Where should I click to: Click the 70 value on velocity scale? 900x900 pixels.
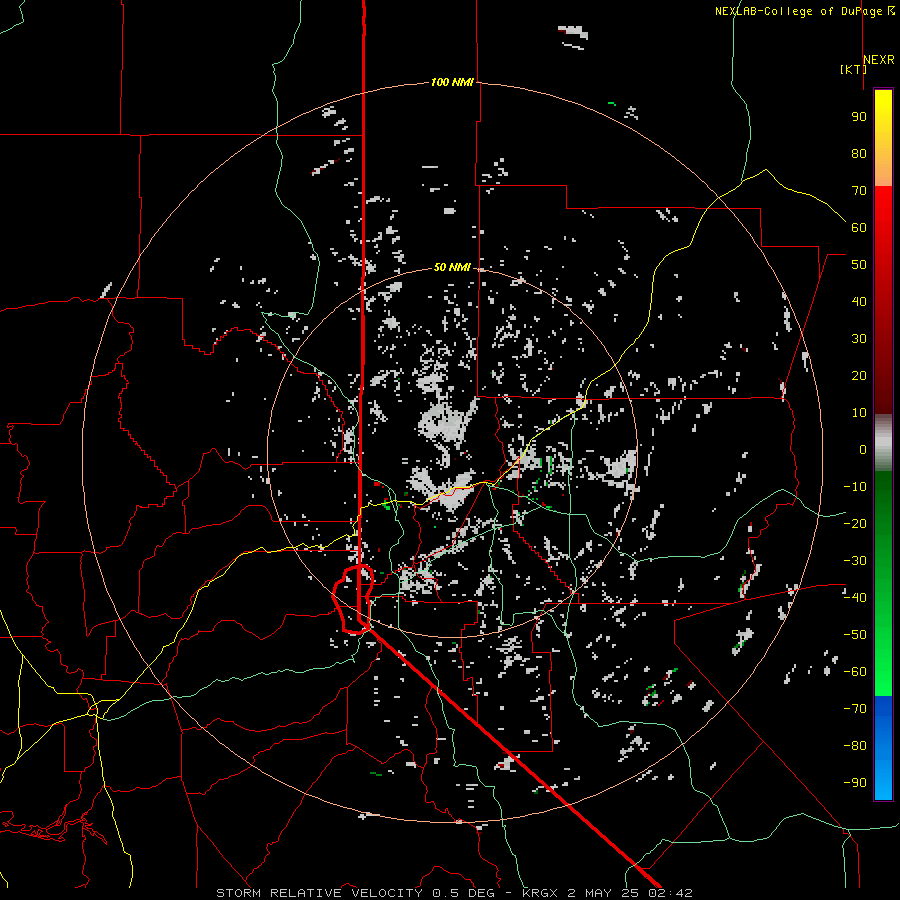click(859, 191)
